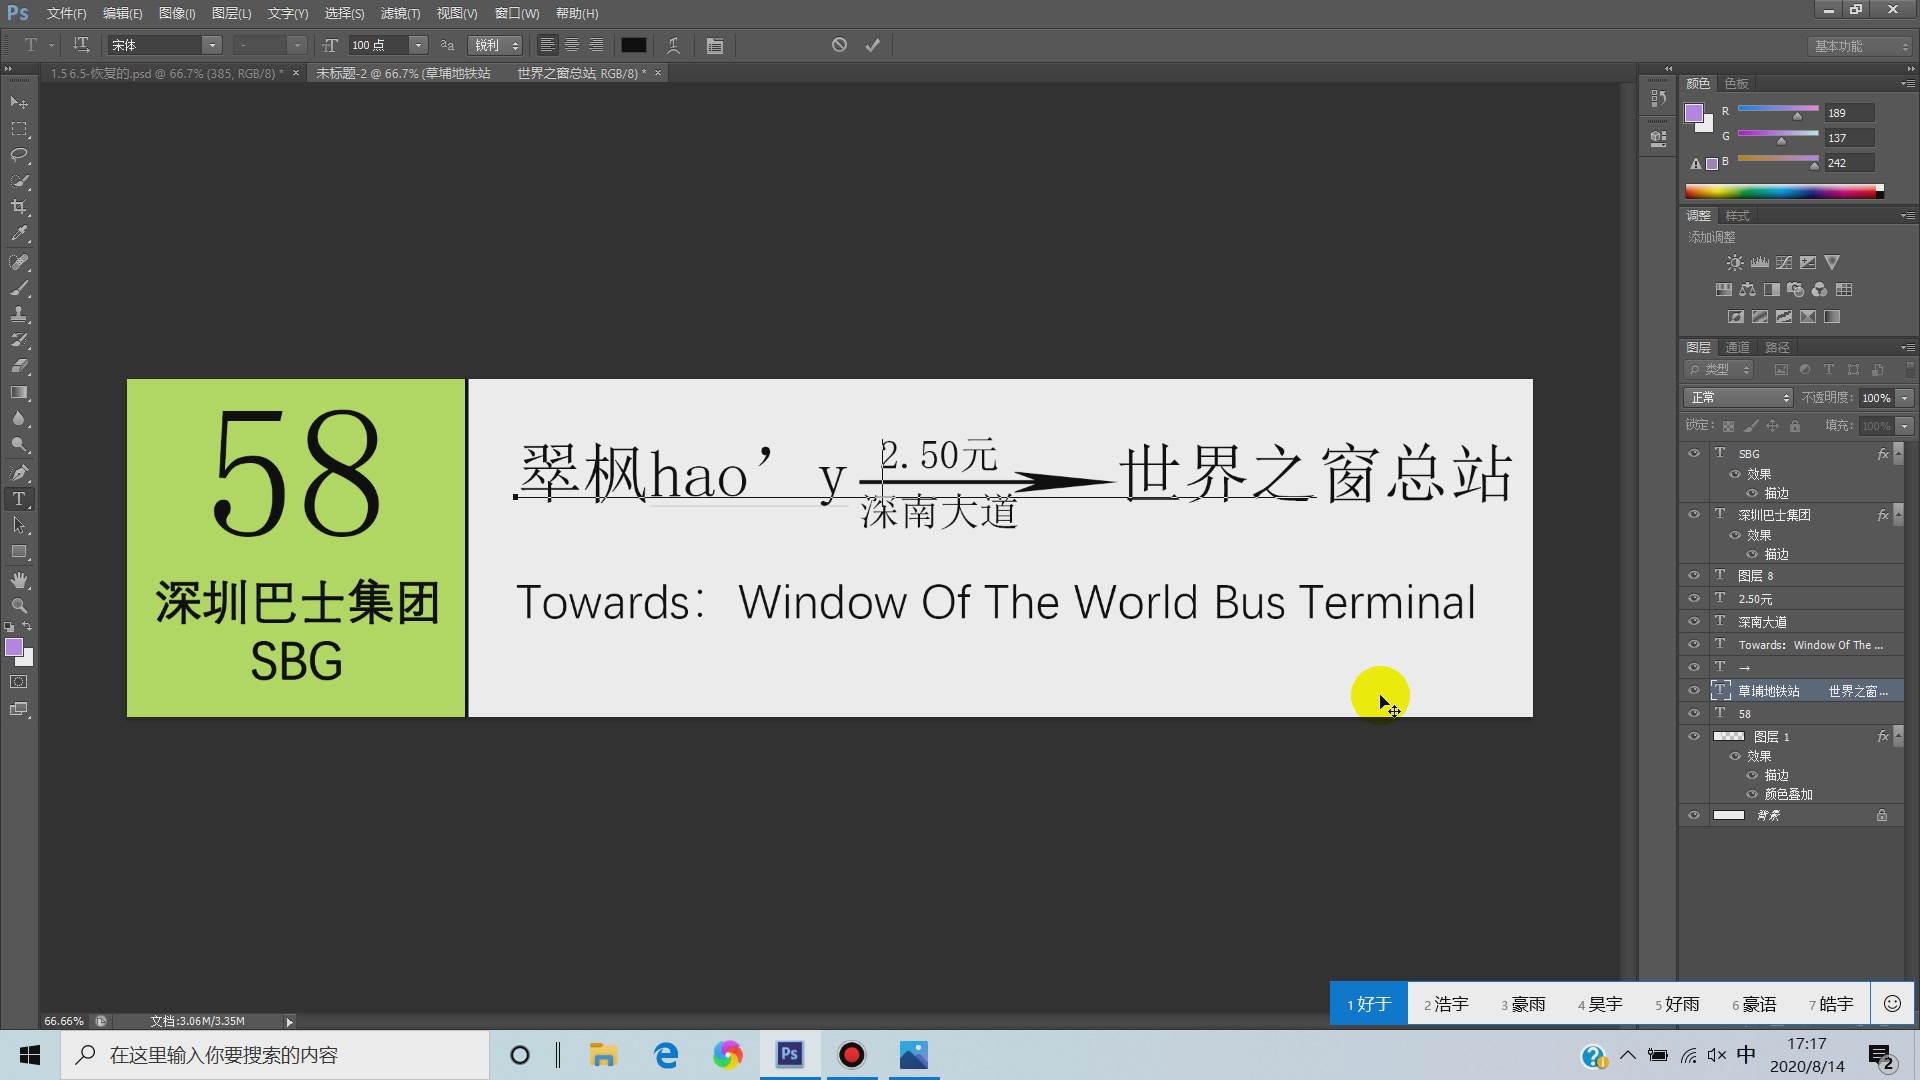Select the Pen tool

pos(19,472)
